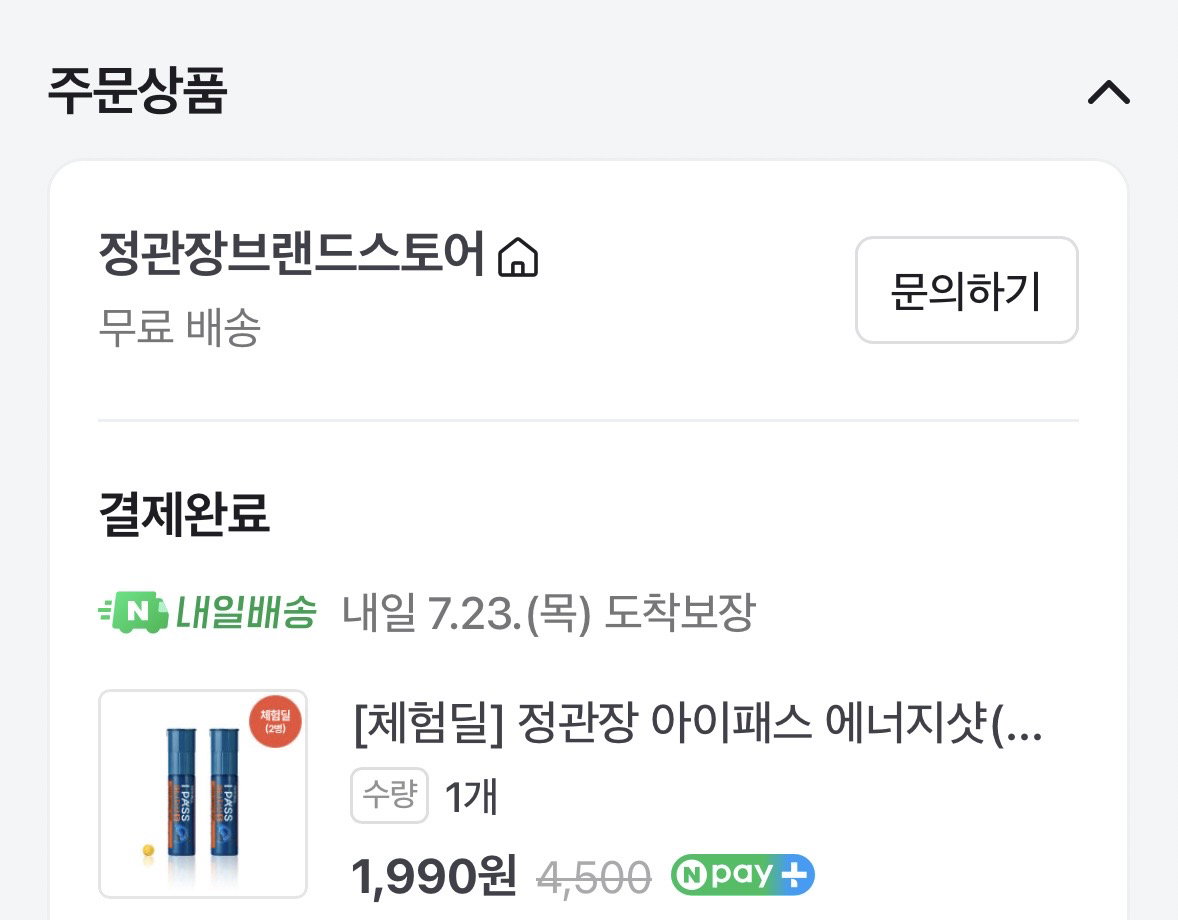Screen dimensions: 1178x920
Task: Click the Npay plus badge
Action: 743,875
